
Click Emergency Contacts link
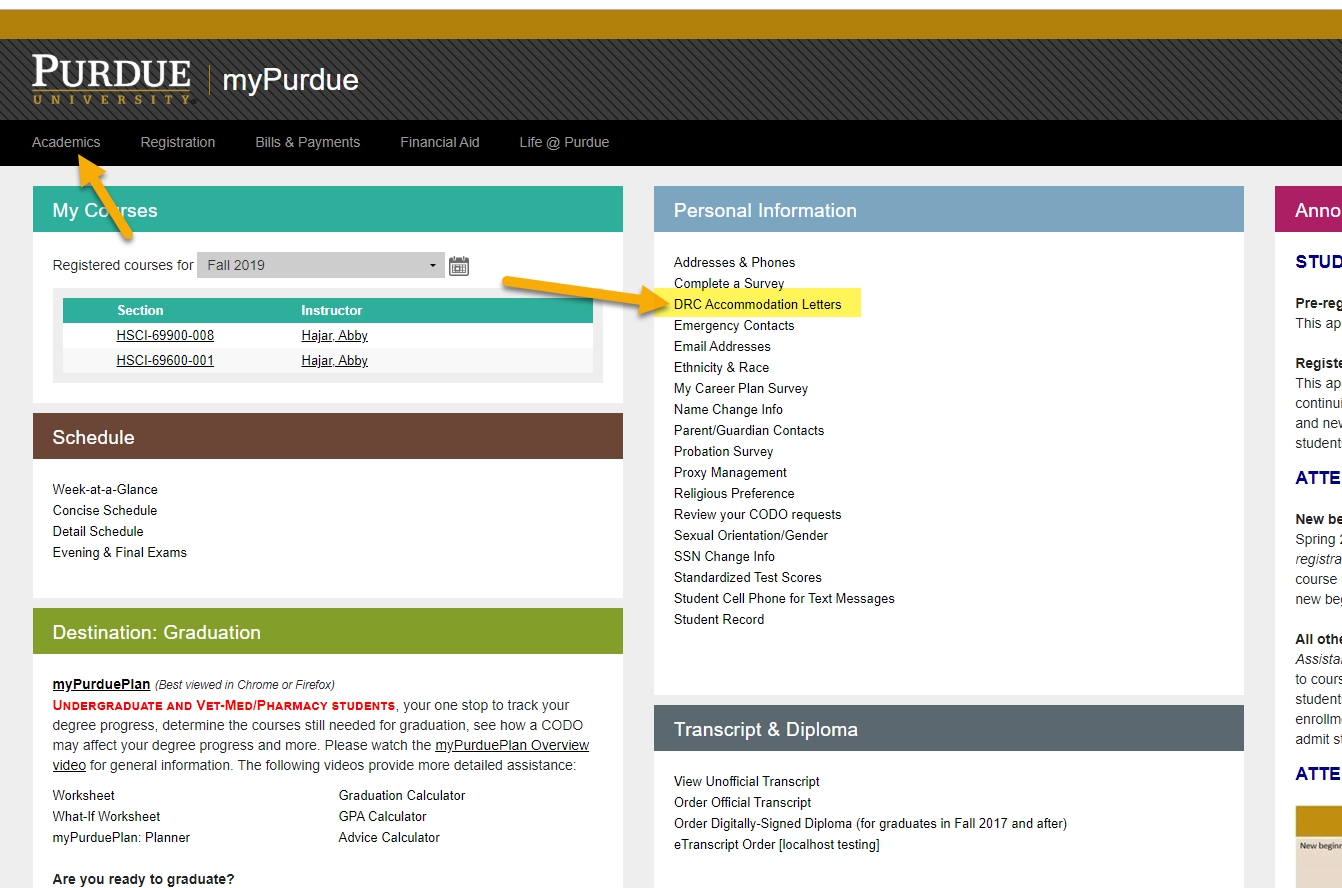coord(733,326)
